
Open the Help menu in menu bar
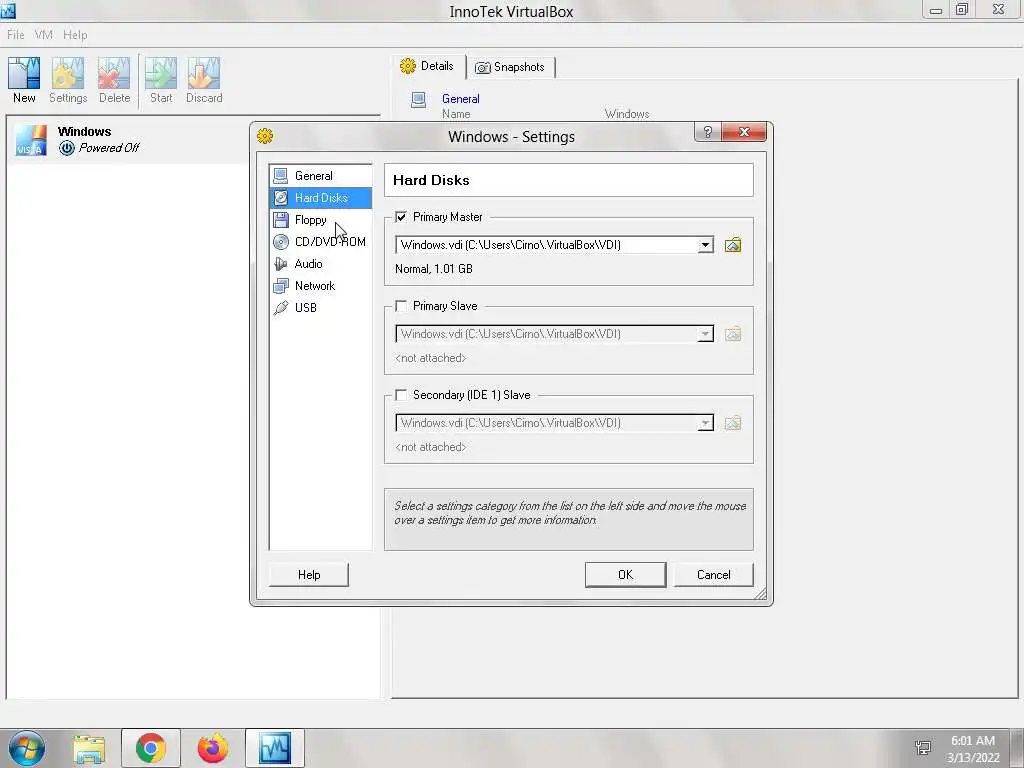tap(75, 35)
